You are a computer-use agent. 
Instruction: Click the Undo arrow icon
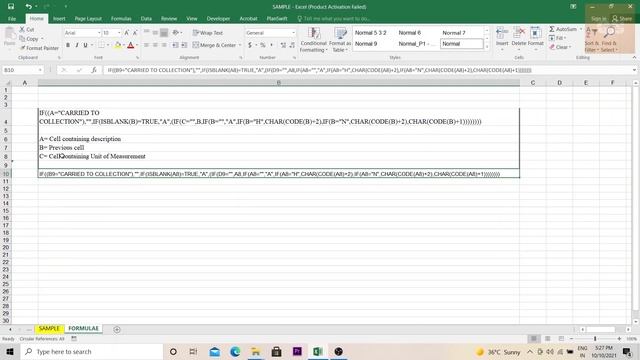pos(28,7)
